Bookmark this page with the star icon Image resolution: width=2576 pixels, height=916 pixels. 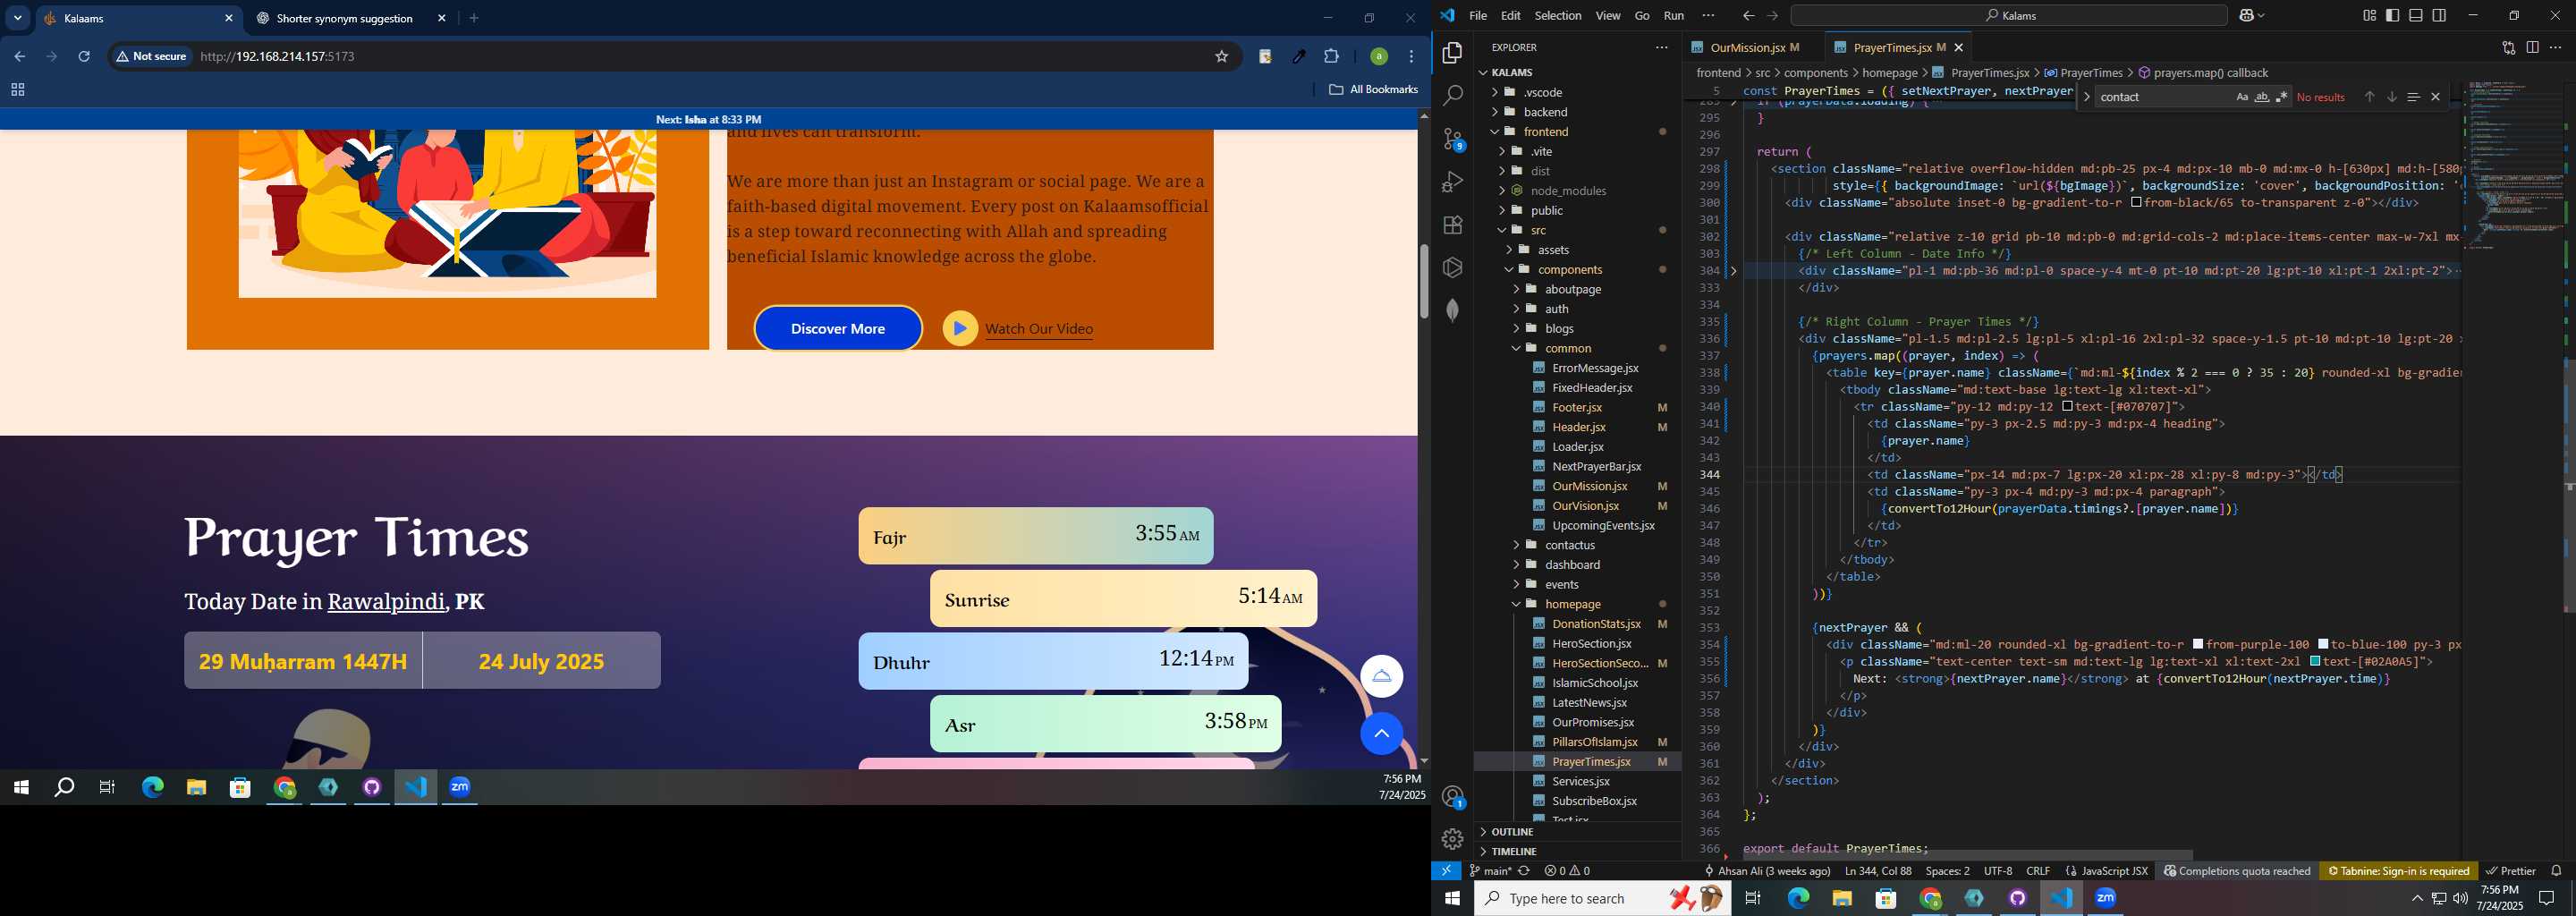point(1221,56)
